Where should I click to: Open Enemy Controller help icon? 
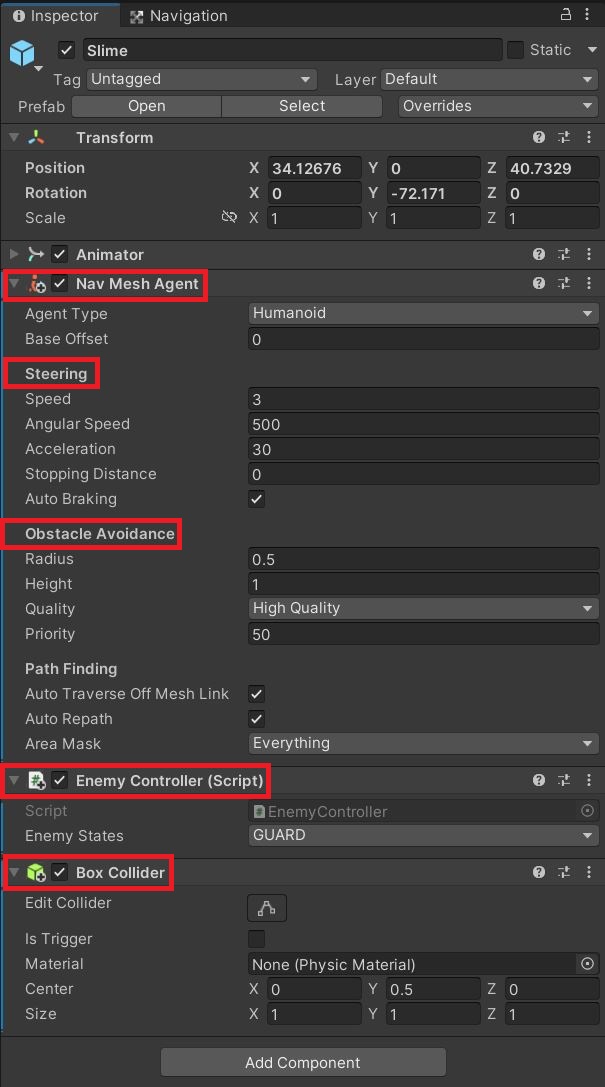pos(538,780)
